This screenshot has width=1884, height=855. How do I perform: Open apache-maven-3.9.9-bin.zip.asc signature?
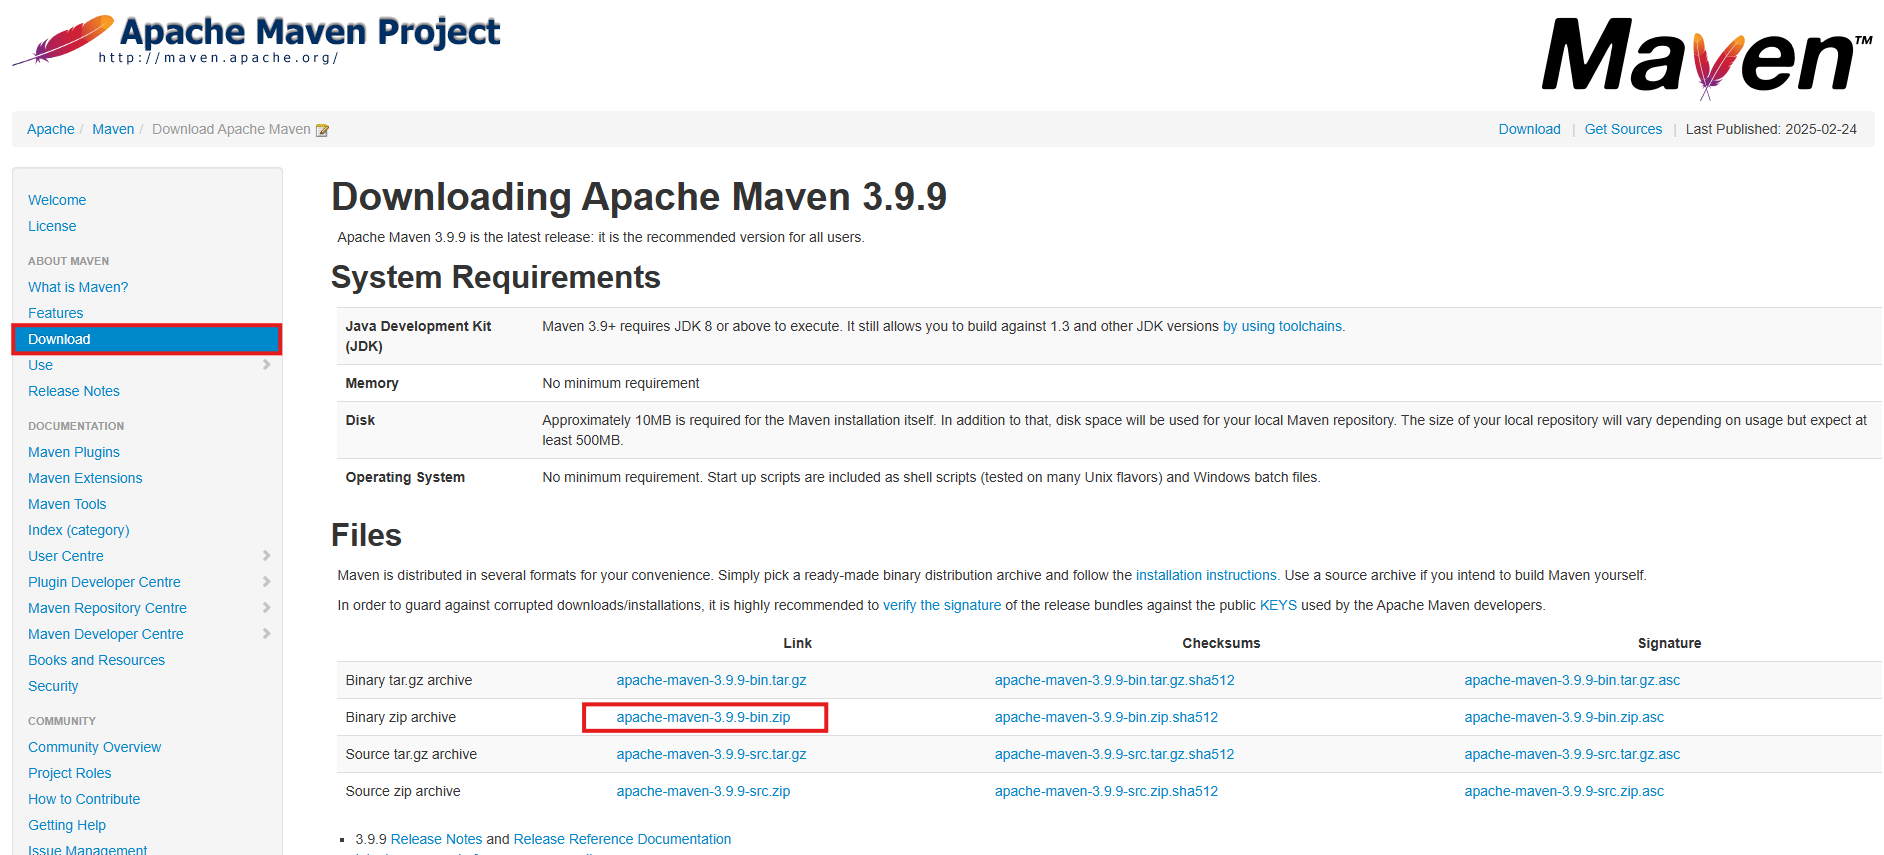click(x=1564, y=717)
